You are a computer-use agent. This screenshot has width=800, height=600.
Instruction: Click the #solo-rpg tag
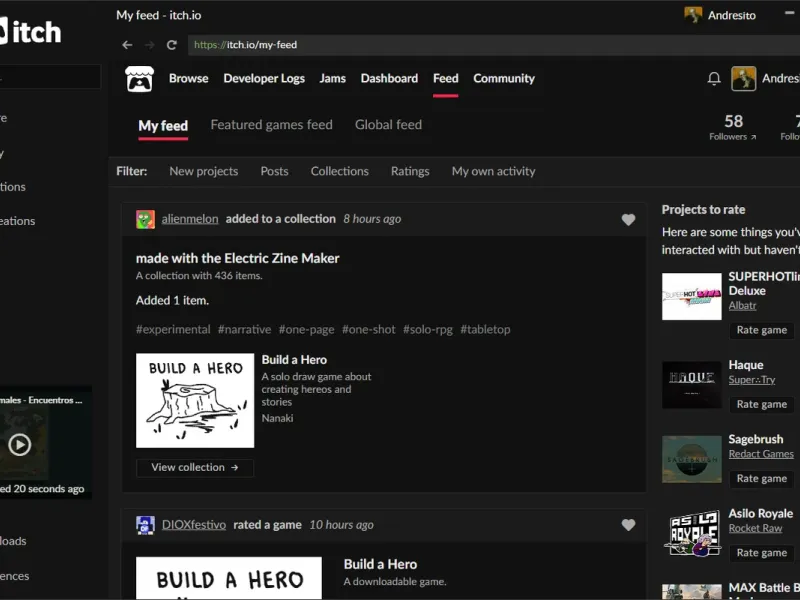point(428,330)
